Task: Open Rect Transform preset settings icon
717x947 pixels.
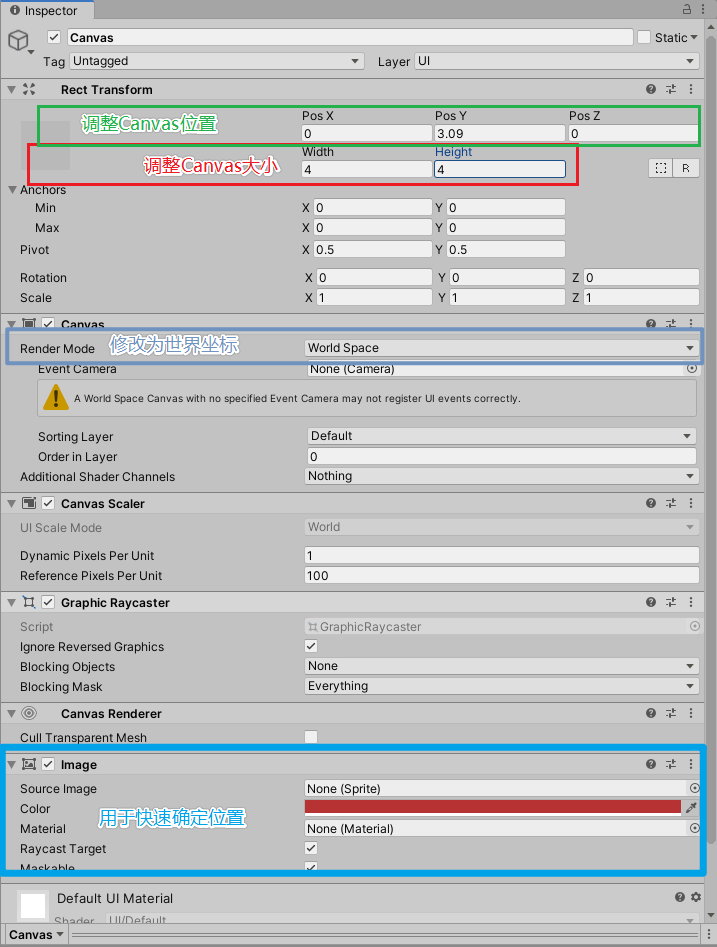Action: tap(671, 89)
